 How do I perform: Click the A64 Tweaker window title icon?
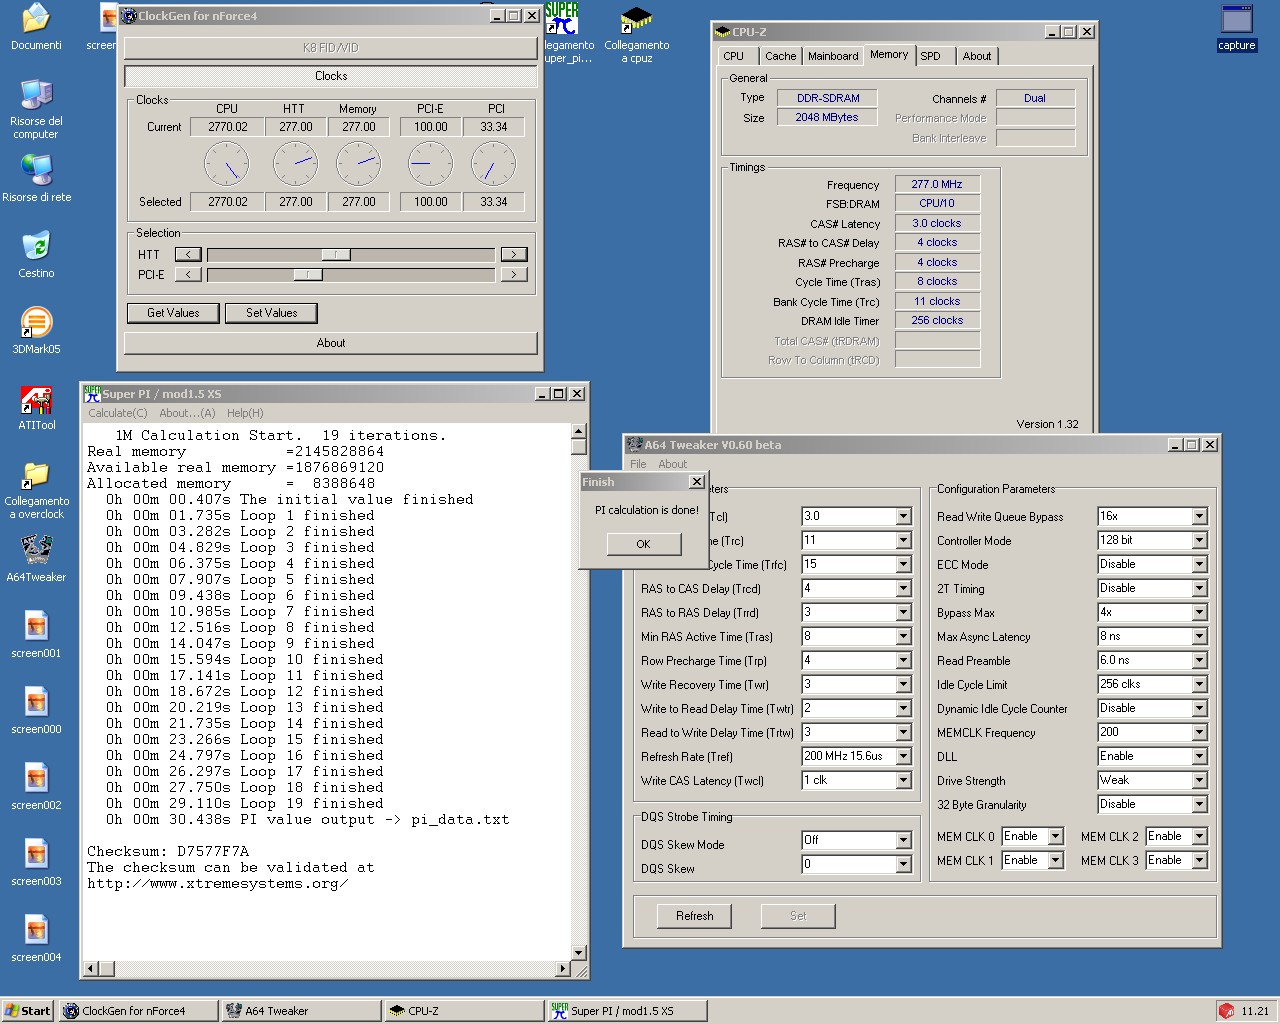pos(634,445)
